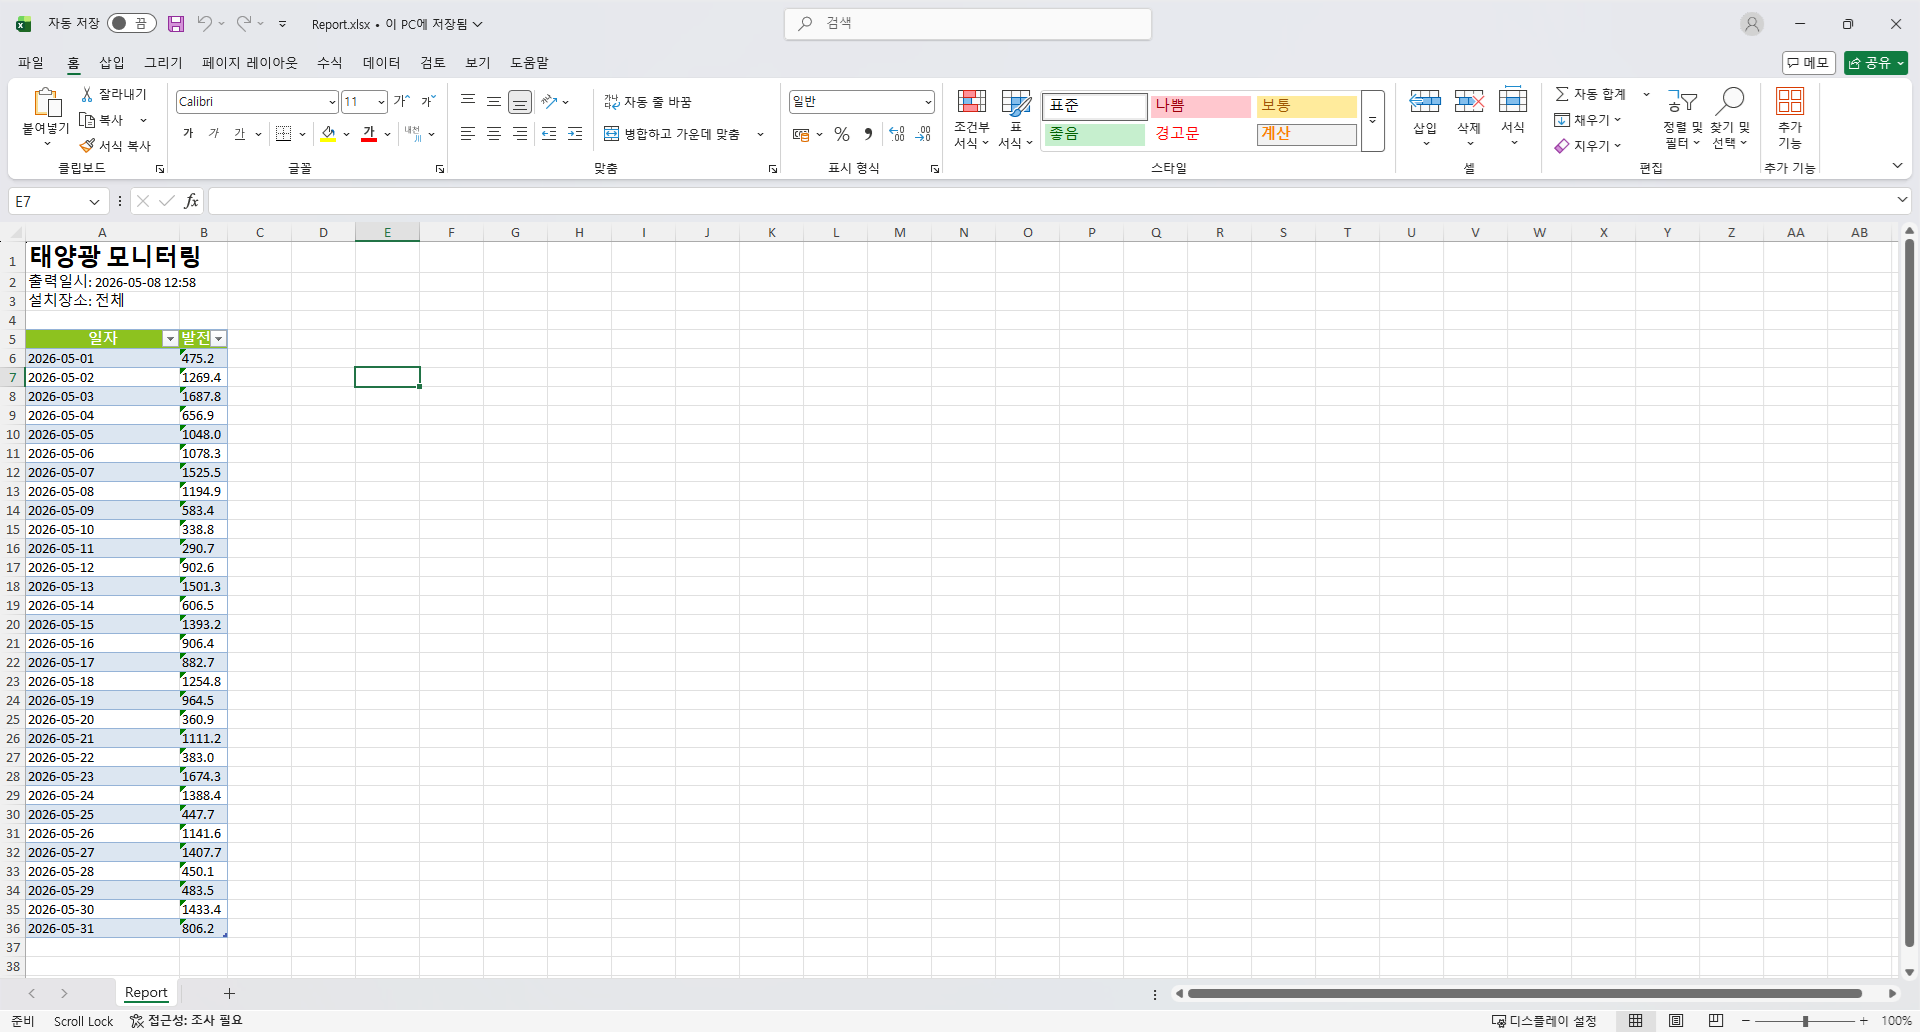The width and height of the screenshot is (1920, 1032).
Task: Add a new sheet with plus button
Action: (x=229, y=993)
